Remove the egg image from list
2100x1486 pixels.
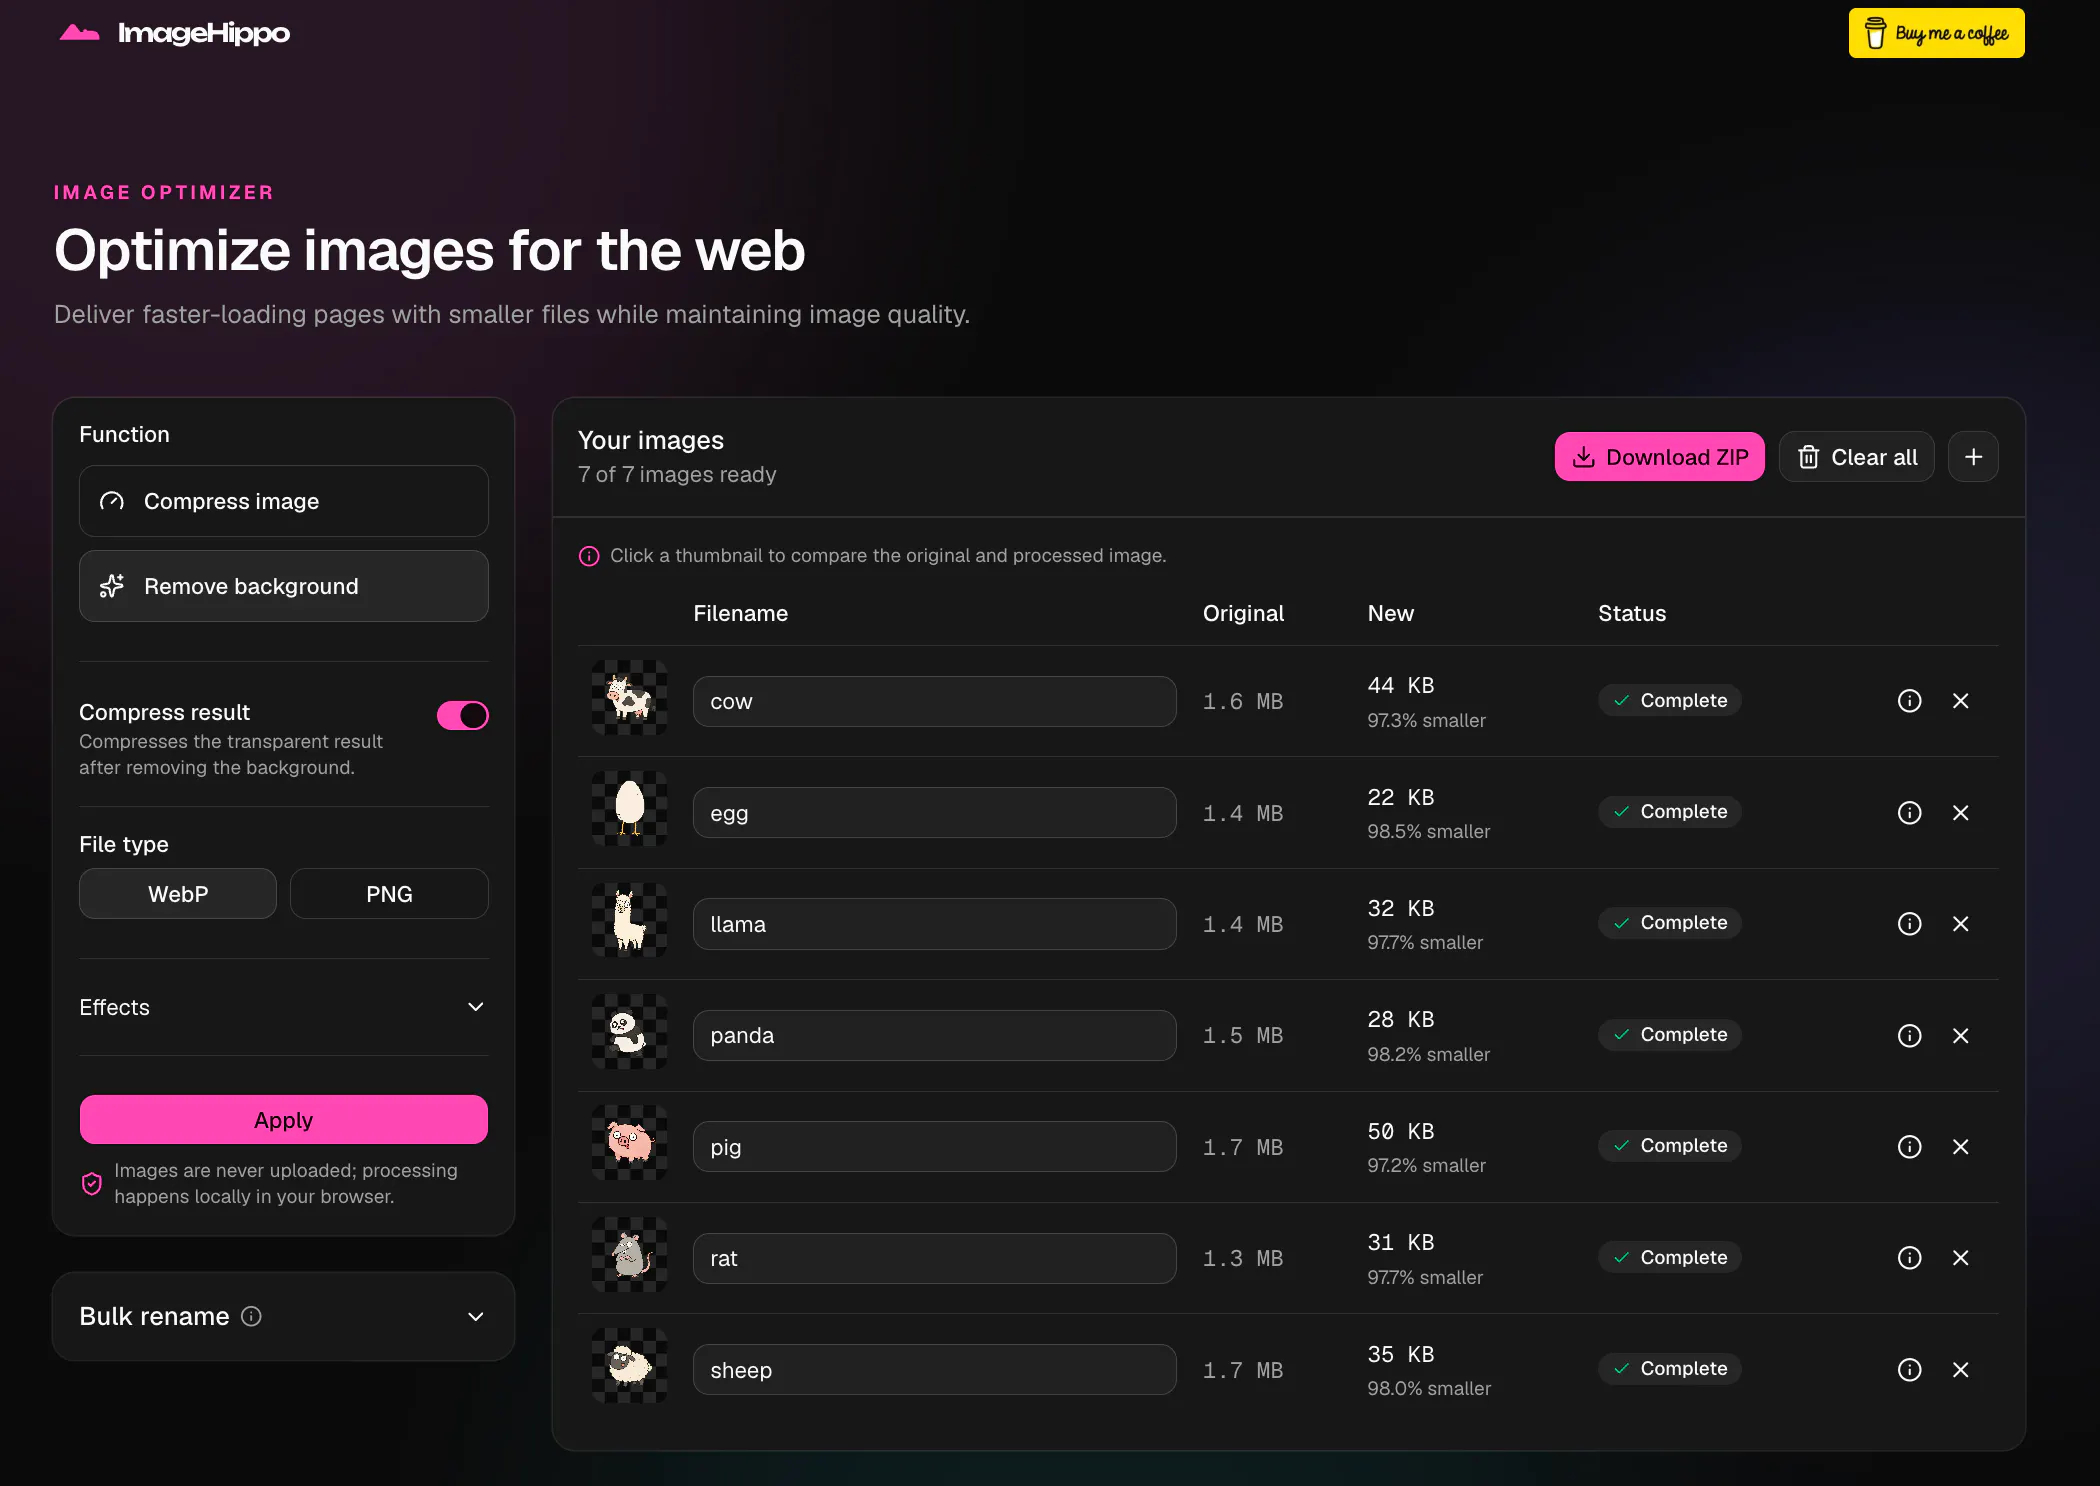(1960, 813)
